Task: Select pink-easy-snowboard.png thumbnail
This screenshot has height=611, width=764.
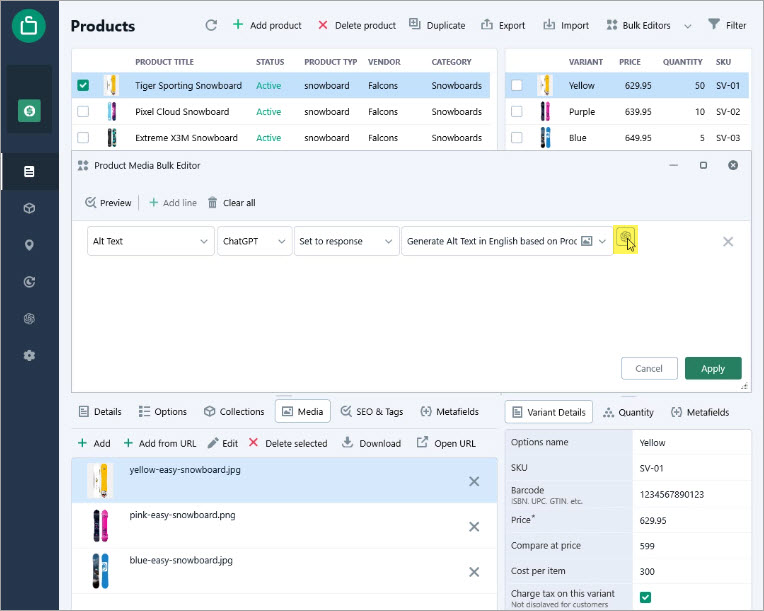Action: (x=101, y=526)
